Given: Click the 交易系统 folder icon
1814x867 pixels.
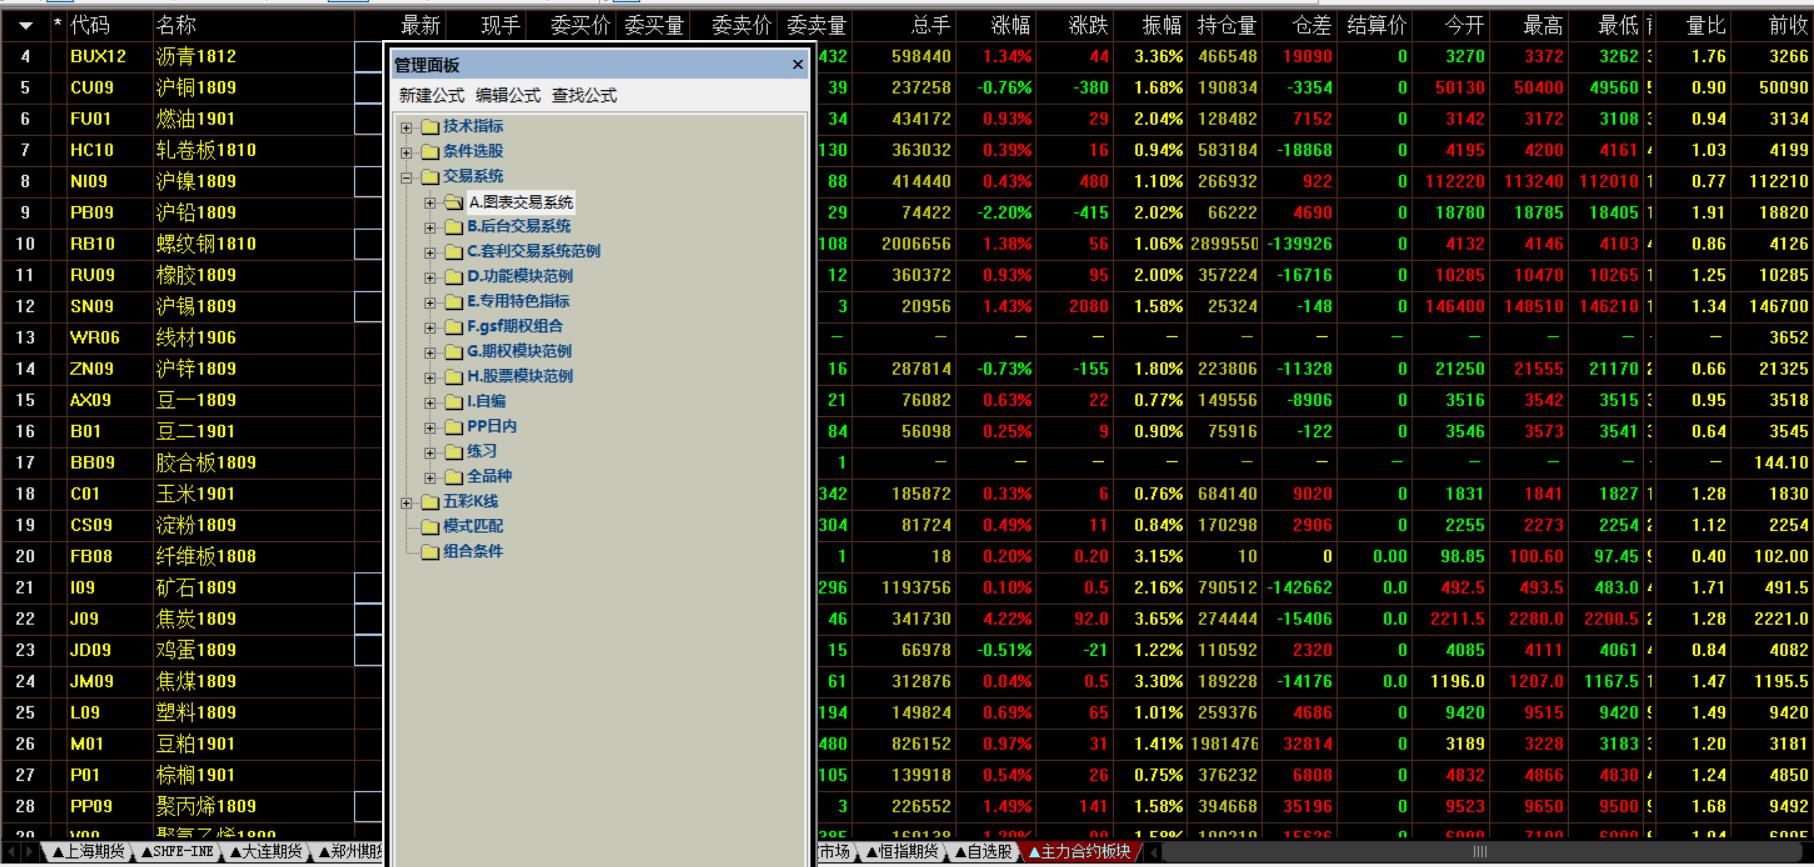Looking at the screenshot, I should click(431, 177).
